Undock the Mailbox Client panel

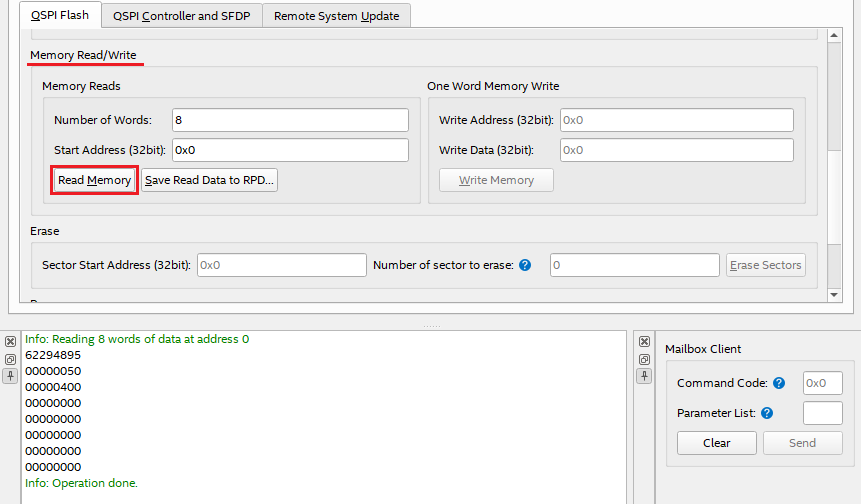click(644, 359)
